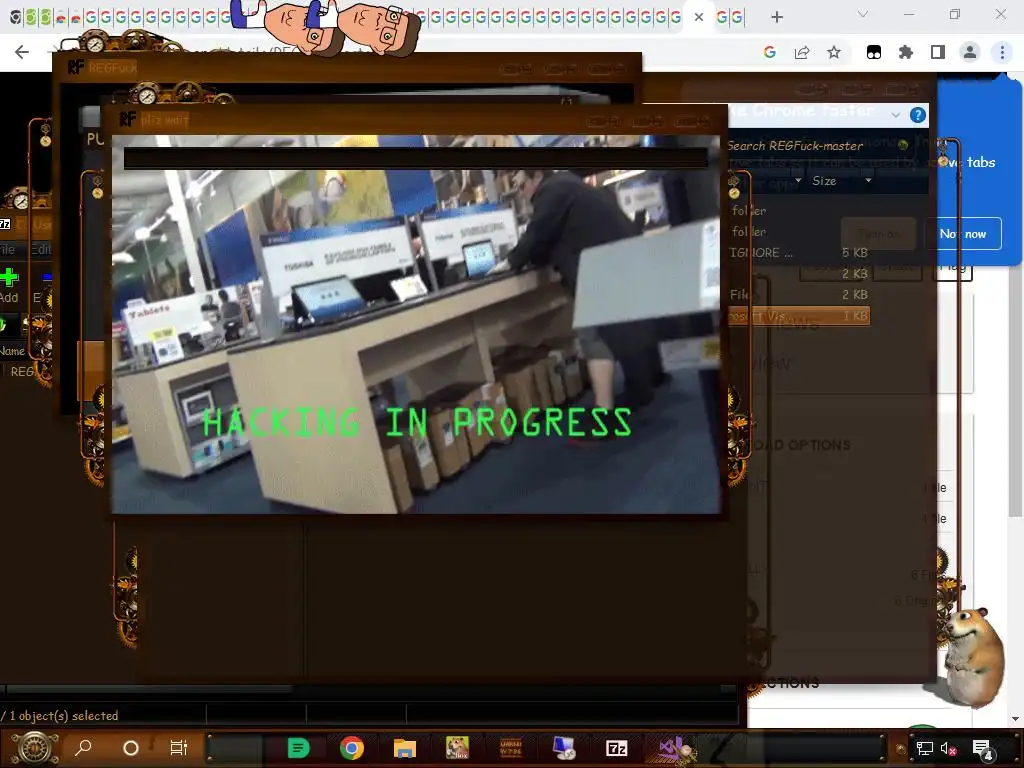Sort by the Size column
The width and height of the screenshot is (1024, 768).
click(x=824, y=181)
